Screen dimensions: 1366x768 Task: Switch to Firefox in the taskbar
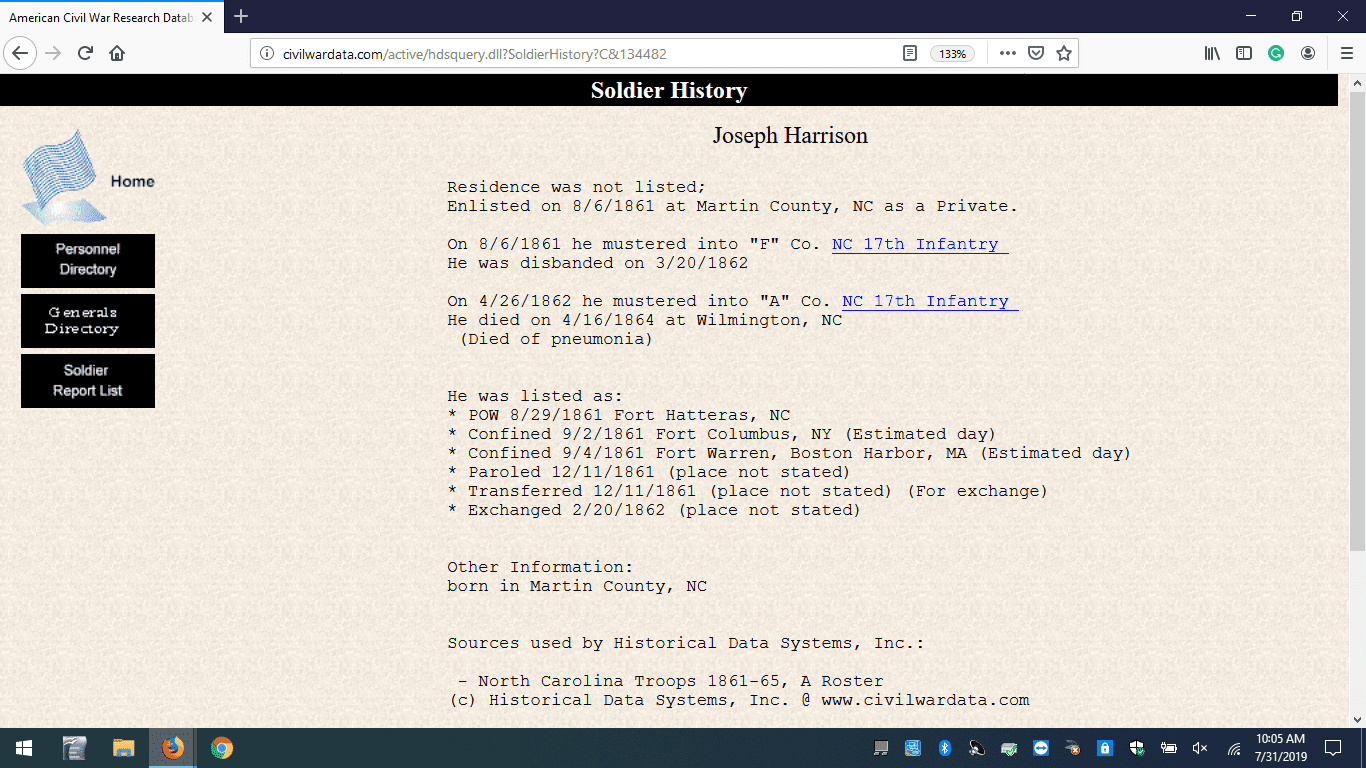tap(173, 748)
